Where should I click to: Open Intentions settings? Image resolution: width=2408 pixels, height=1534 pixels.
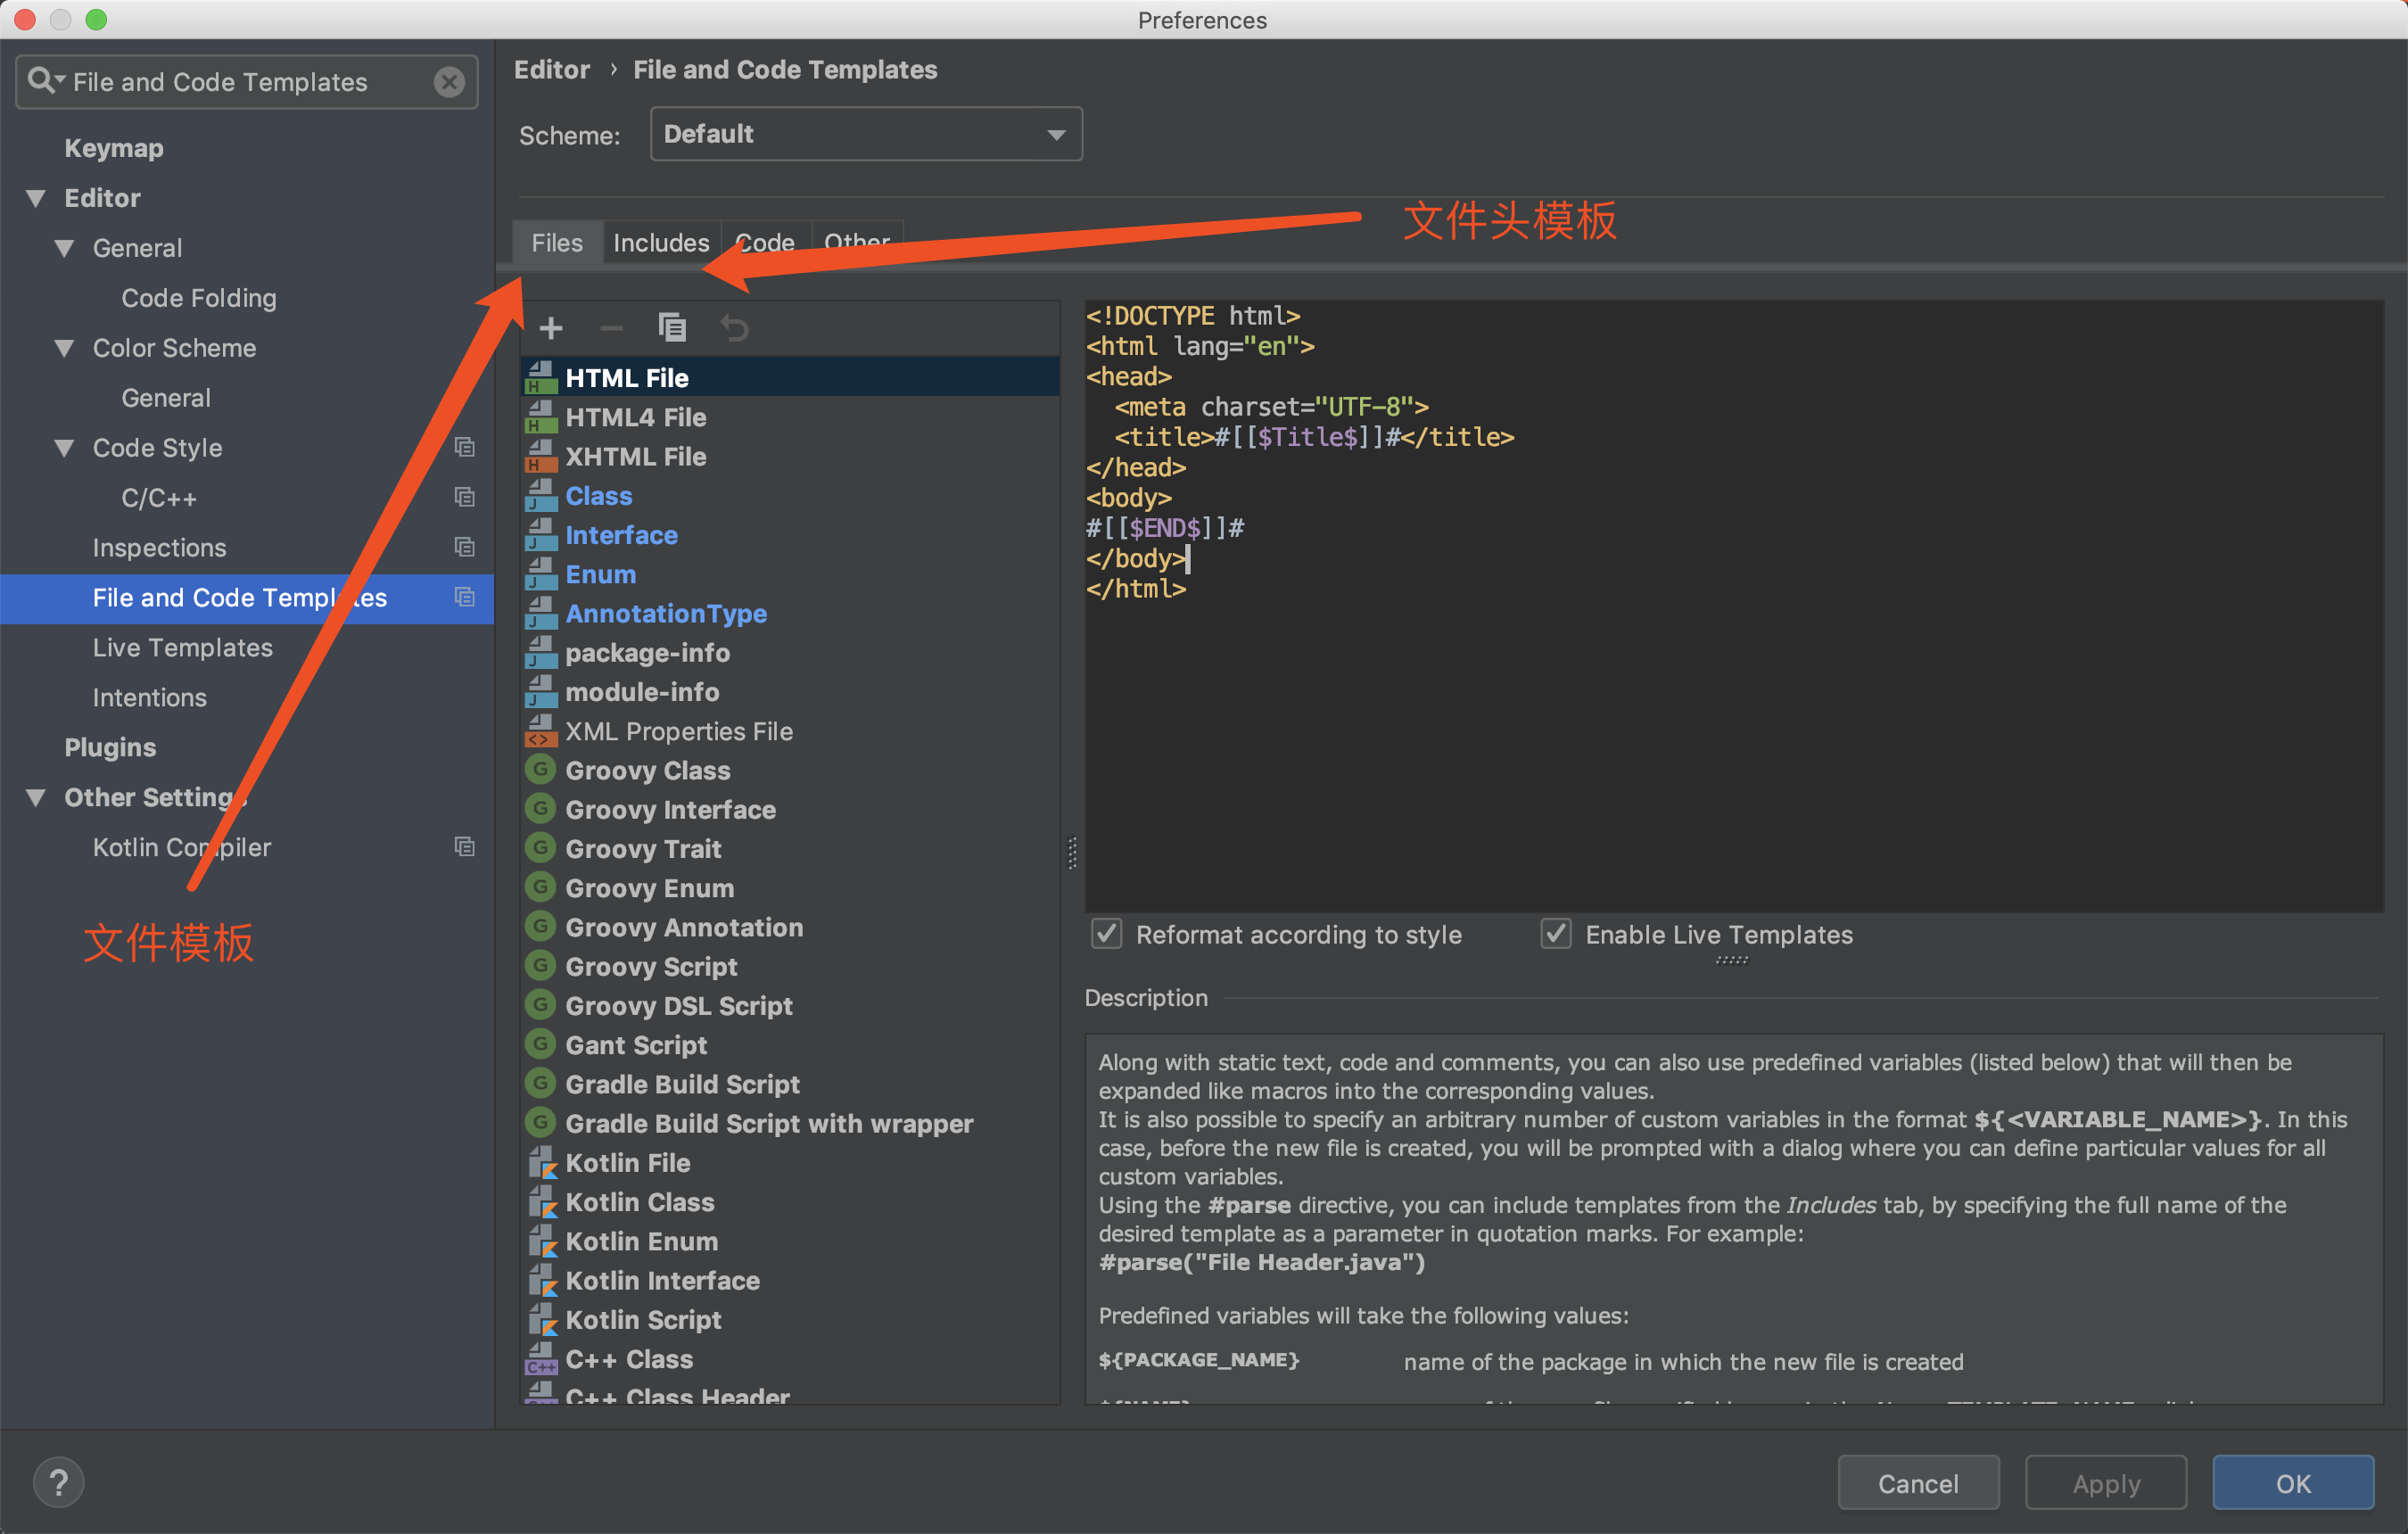[149, 697]
